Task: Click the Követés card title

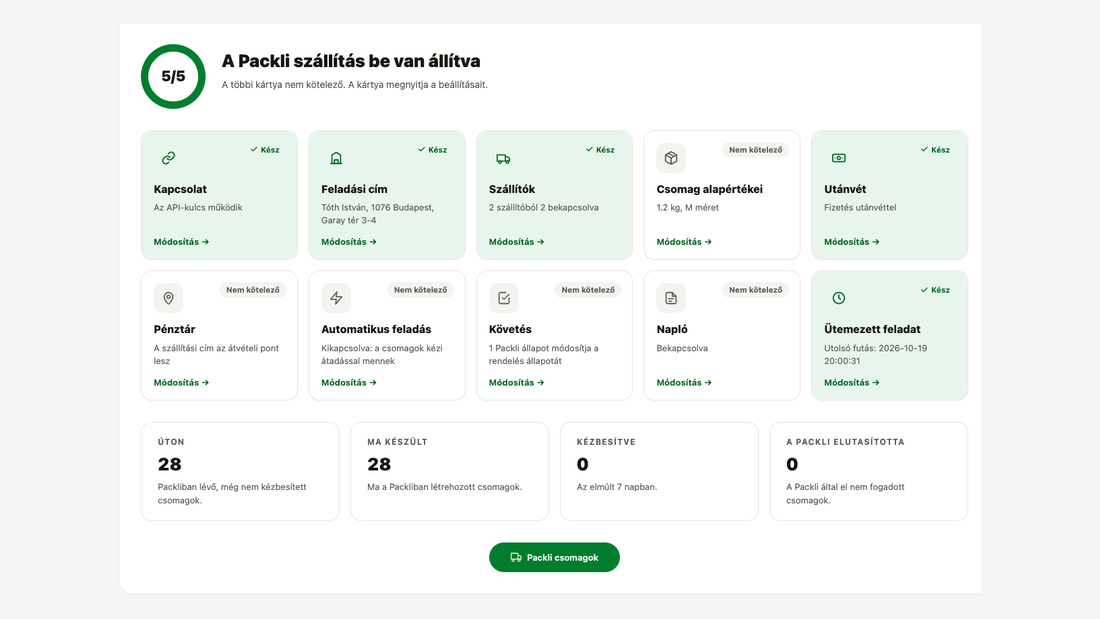Action: (x=510, y=329)
